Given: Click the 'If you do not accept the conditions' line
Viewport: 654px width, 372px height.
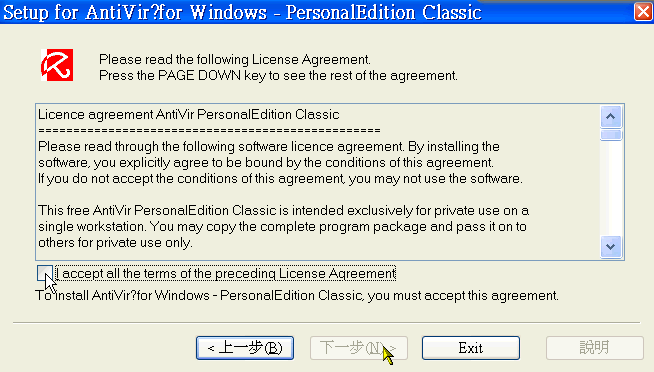Looking at the screenshot, I should click(x=280, y=178).
